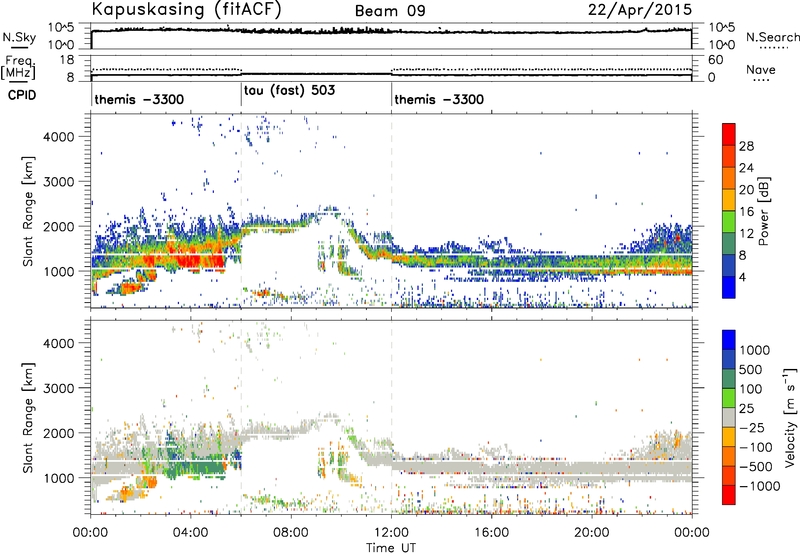
Task: Click the power panel 'Slant Range [km]' label
Action: point(28,211)
